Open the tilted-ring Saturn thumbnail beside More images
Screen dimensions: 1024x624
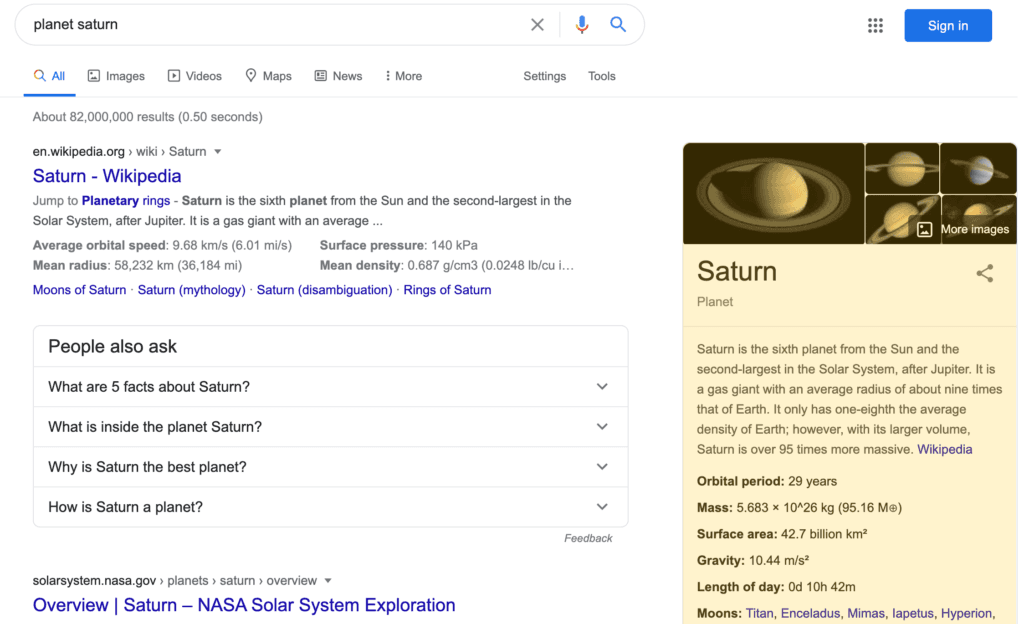(902, 220)
